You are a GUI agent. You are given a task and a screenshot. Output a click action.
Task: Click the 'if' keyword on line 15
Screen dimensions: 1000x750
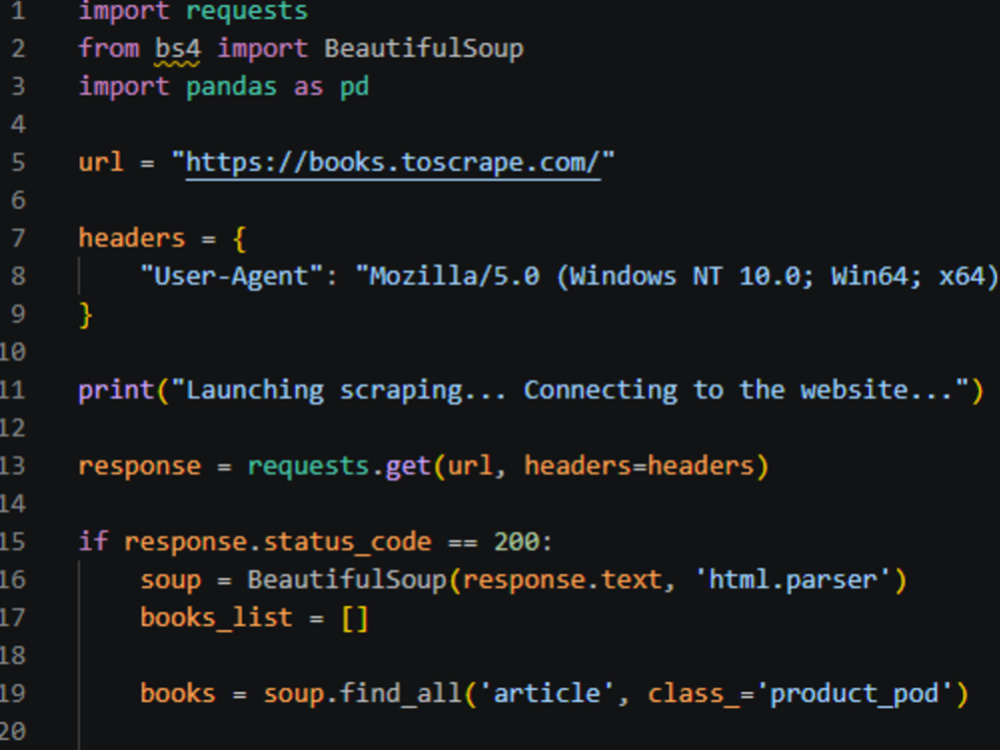click(x=93, y=541)
